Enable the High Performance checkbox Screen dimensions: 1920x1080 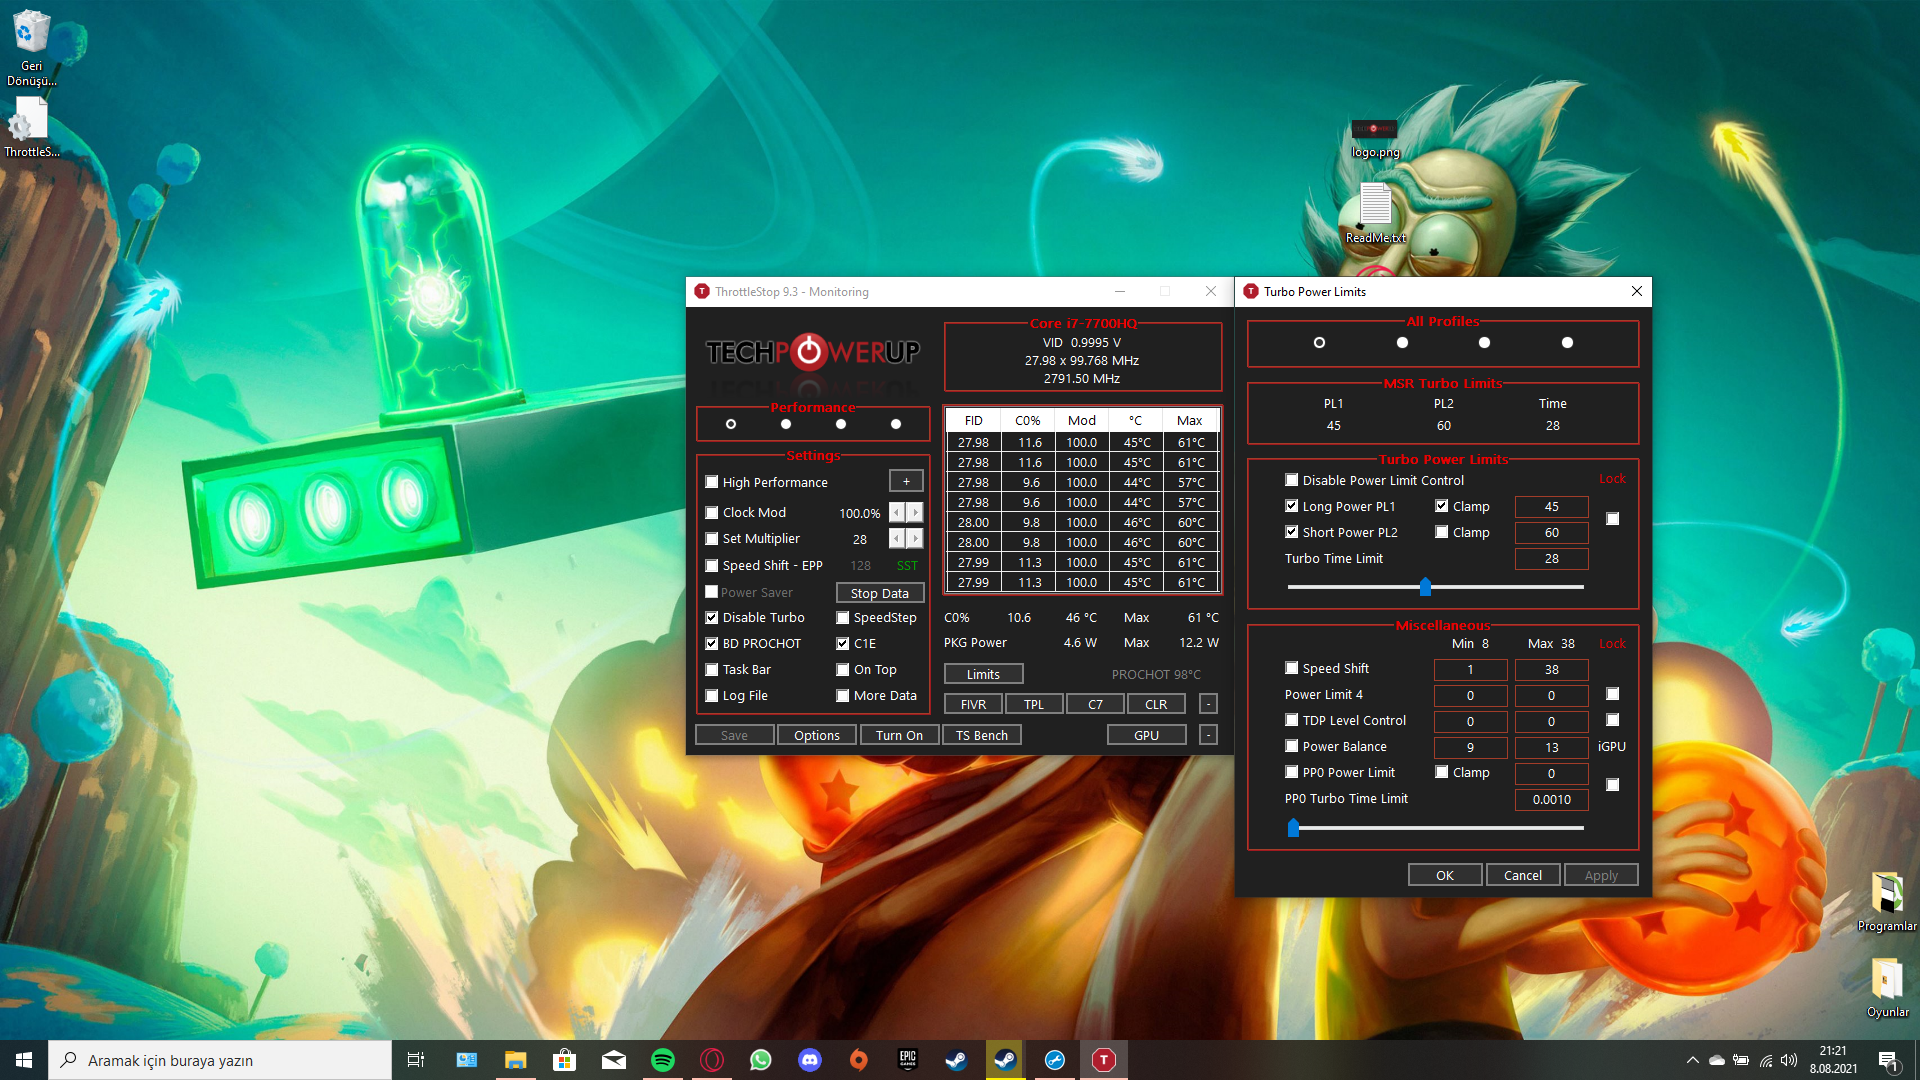click(712, 482)
